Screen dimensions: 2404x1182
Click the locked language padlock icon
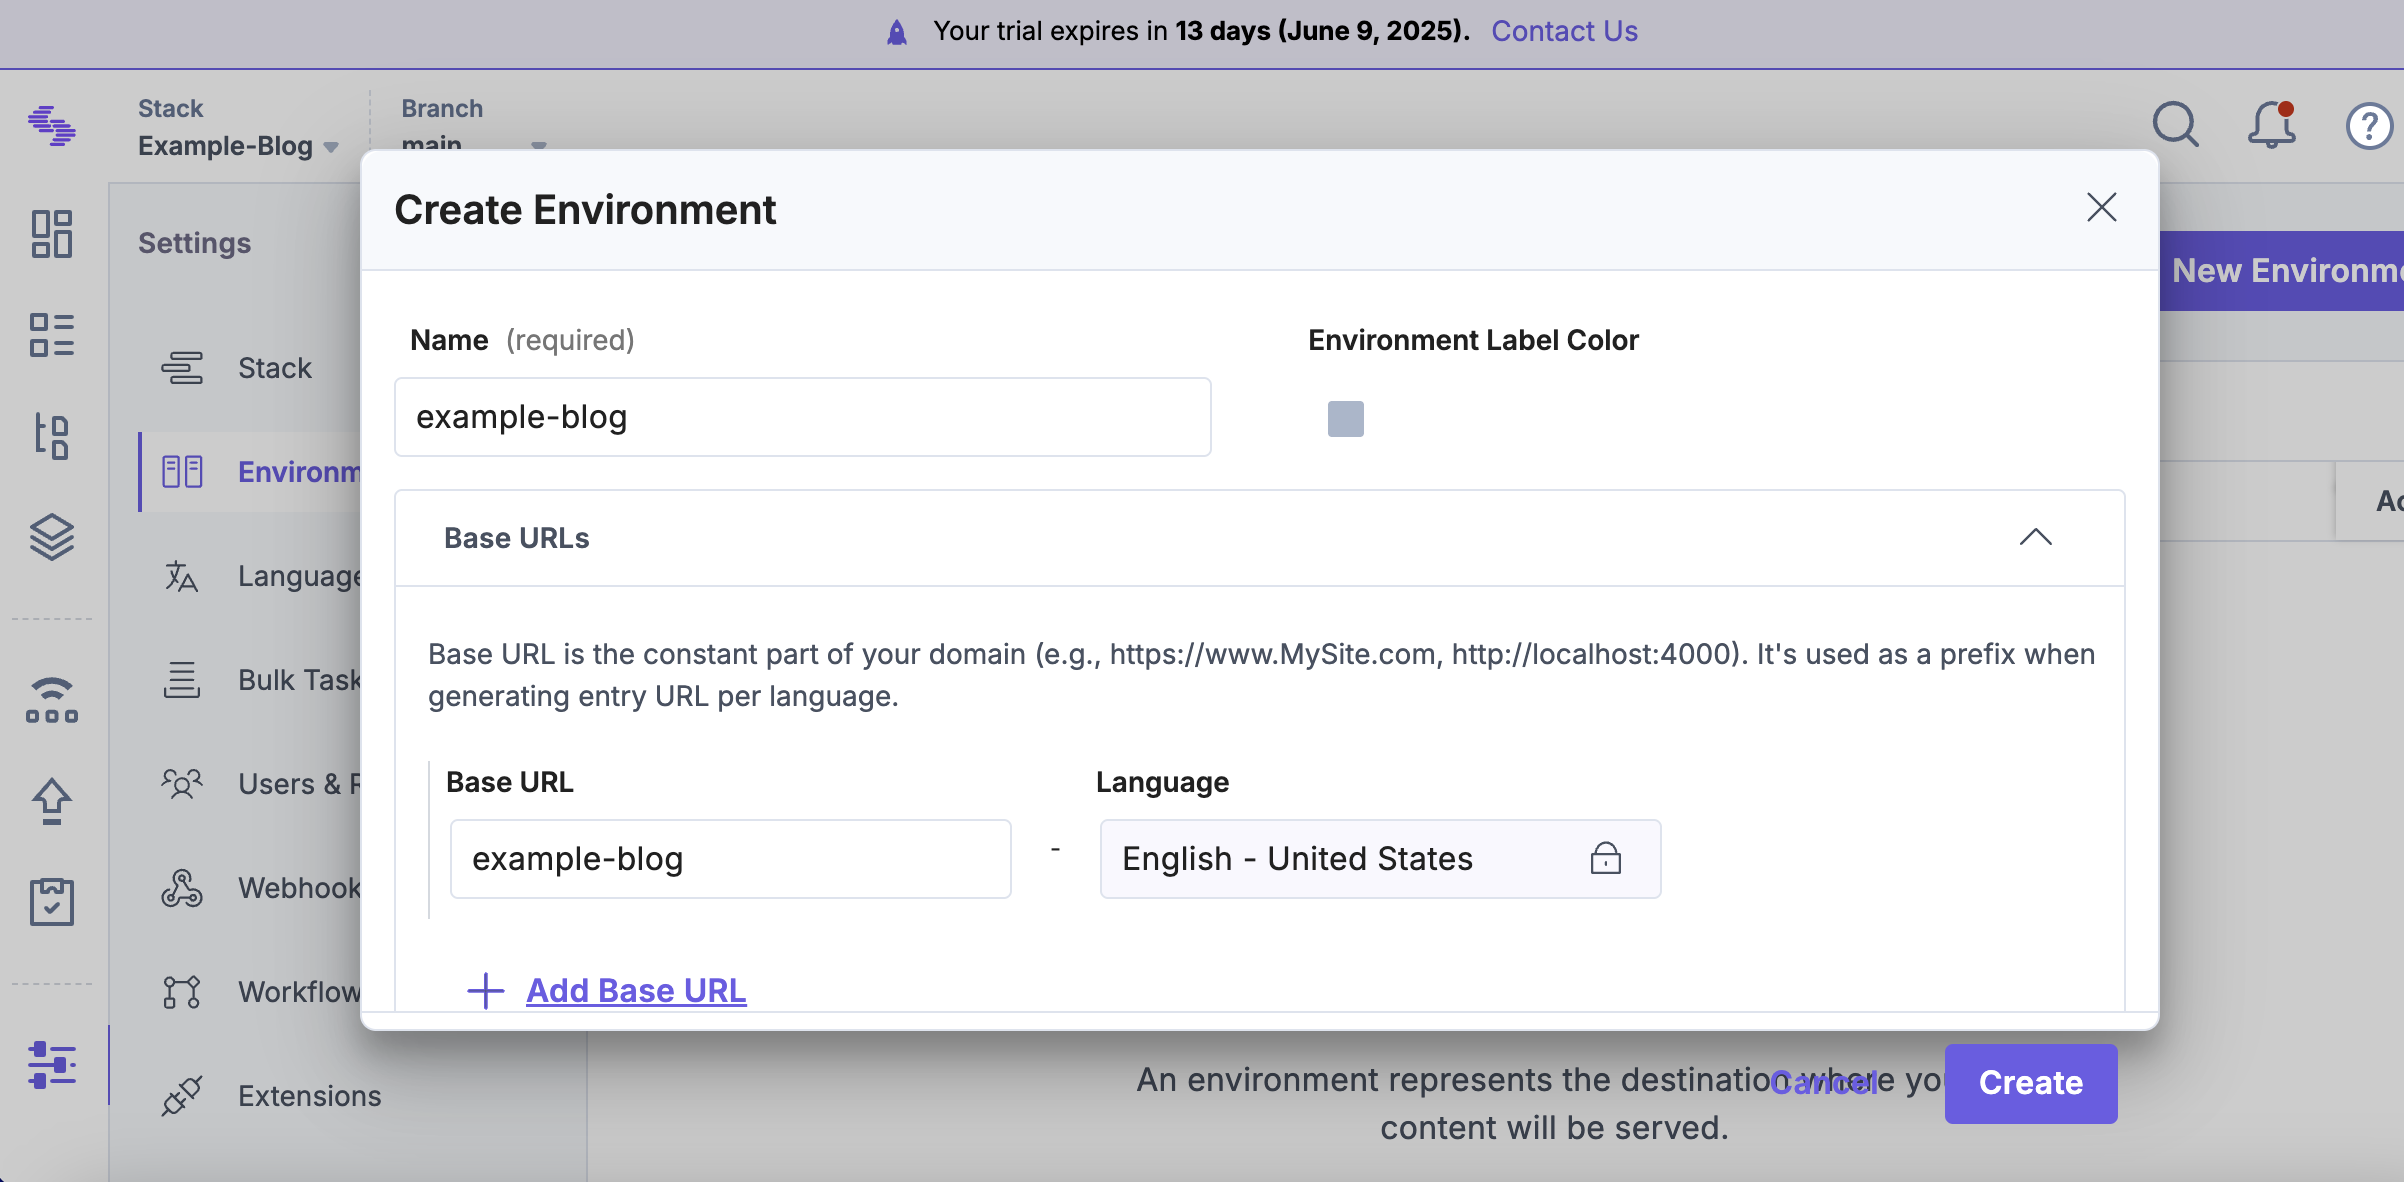pyautogui.click(x=1605, y=859)
